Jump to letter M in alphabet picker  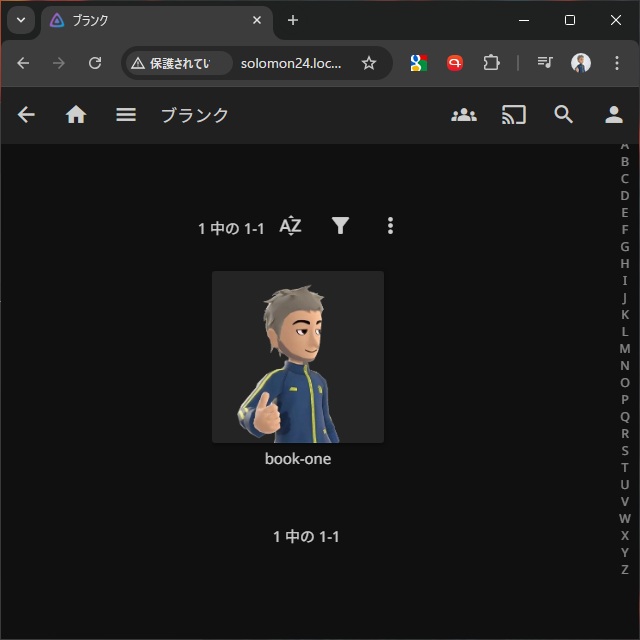(x=625, y=349)
